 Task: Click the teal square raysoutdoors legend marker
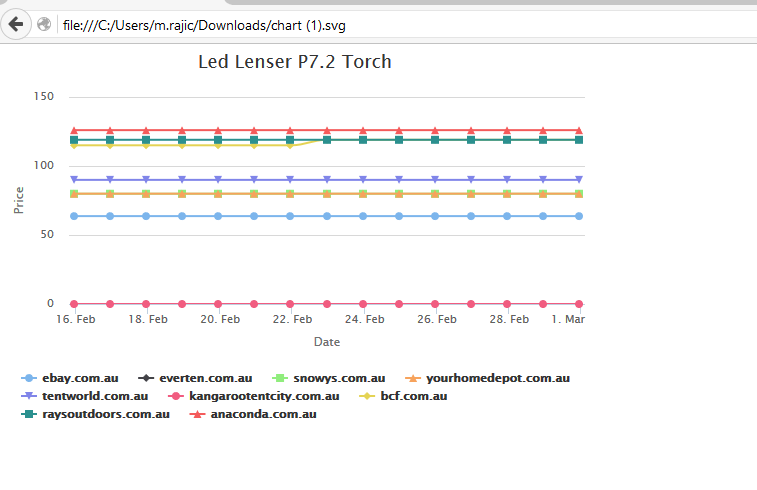point(28,414)
